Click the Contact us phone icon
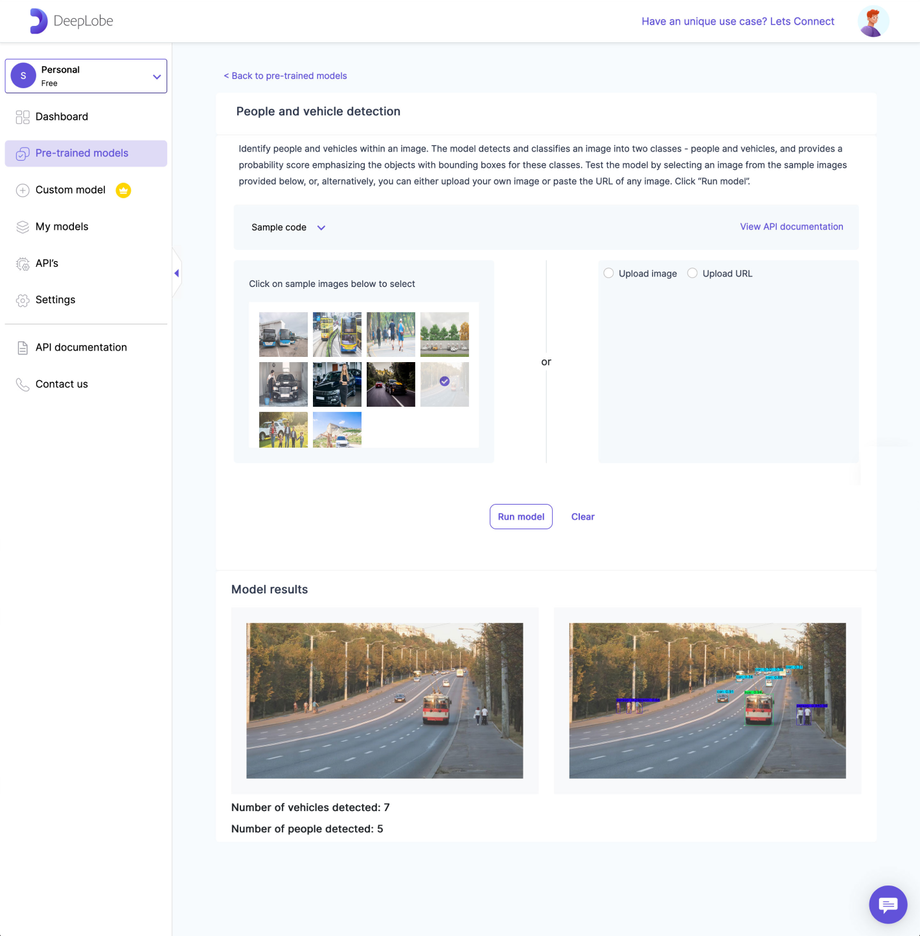This screenshot has height=936, width=920. click(x=21, y=383)
